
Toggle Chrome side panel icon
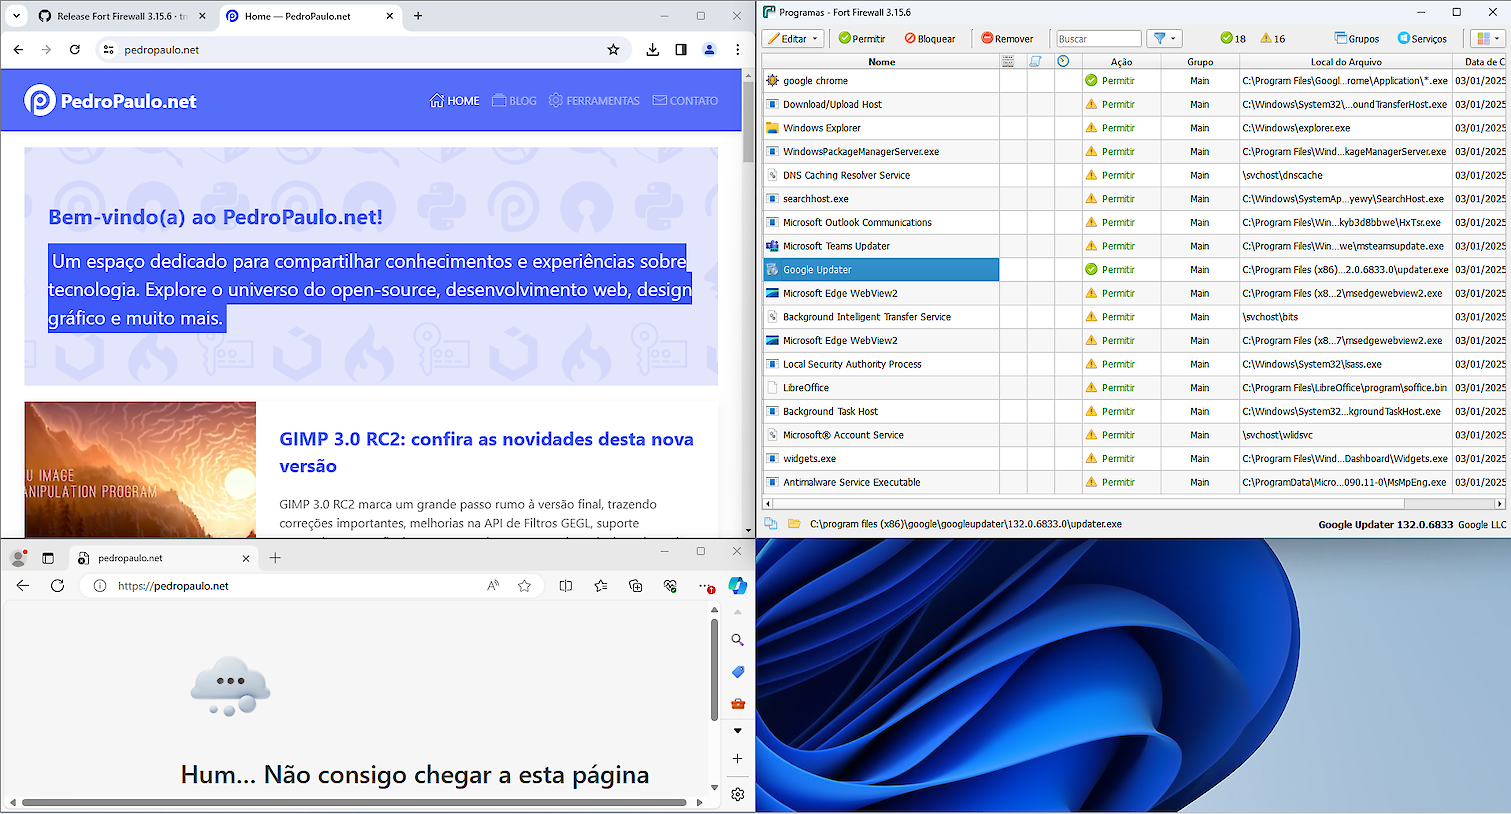point(681,49)
